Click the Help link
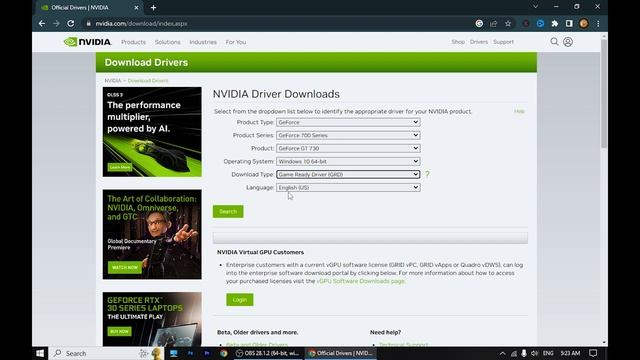The height and width of the screenshot is (360, 640). 519,111
